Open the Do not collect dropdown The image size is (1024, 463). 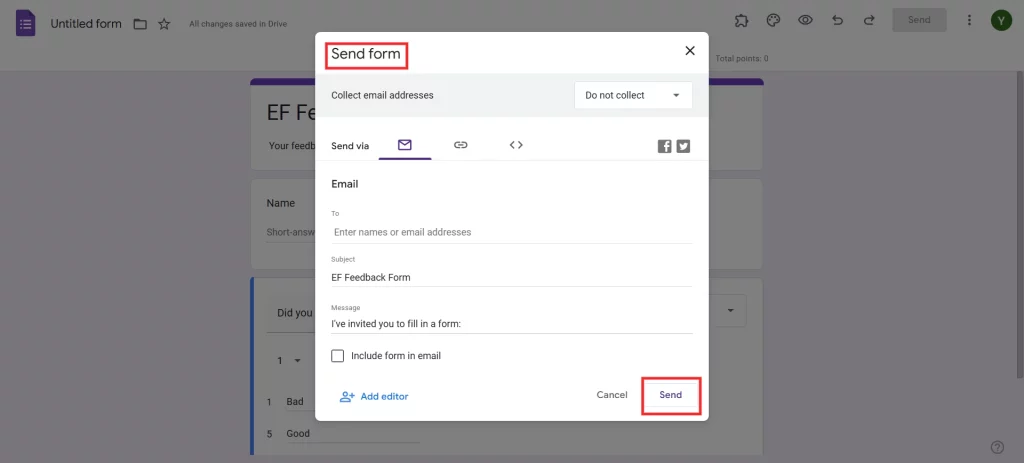point(633,95)
